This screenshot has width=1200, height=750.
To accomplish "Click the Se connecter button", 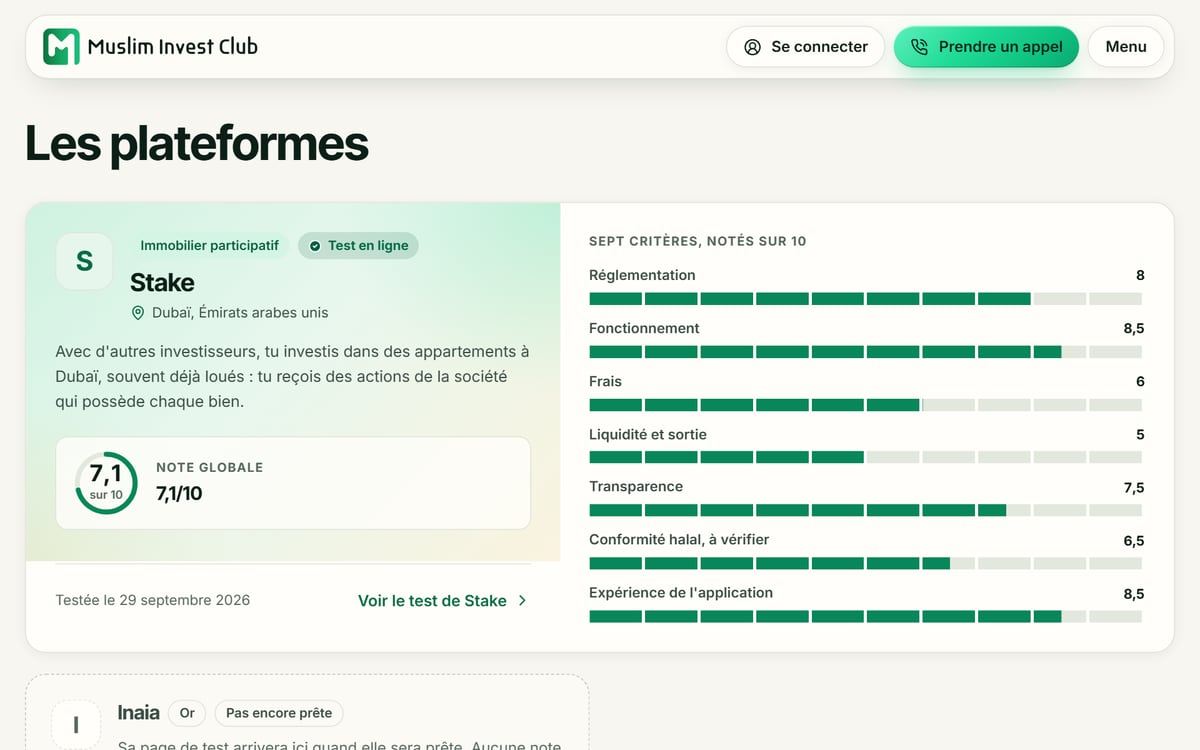I will (806, 47).
